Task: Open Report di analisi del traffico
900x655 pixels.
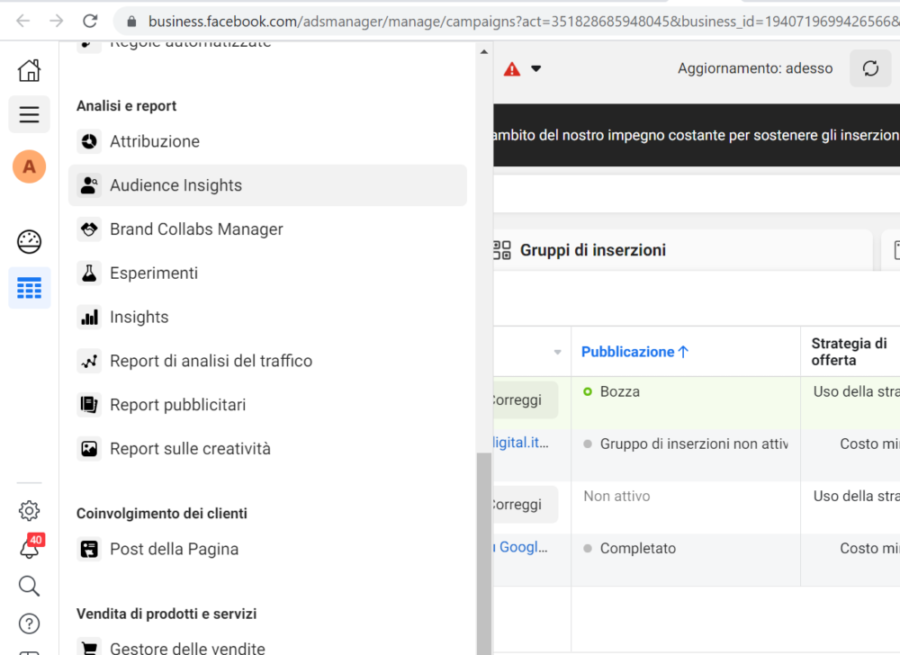Action: (x=267, y=361)
